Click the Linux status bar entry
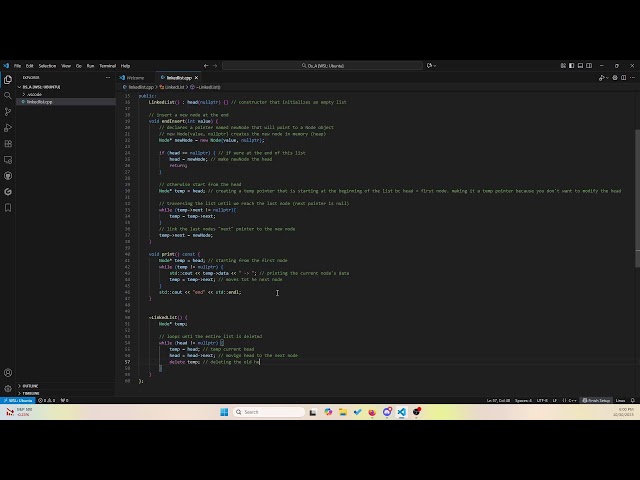640x480 pixels. (x=620, y=400)
